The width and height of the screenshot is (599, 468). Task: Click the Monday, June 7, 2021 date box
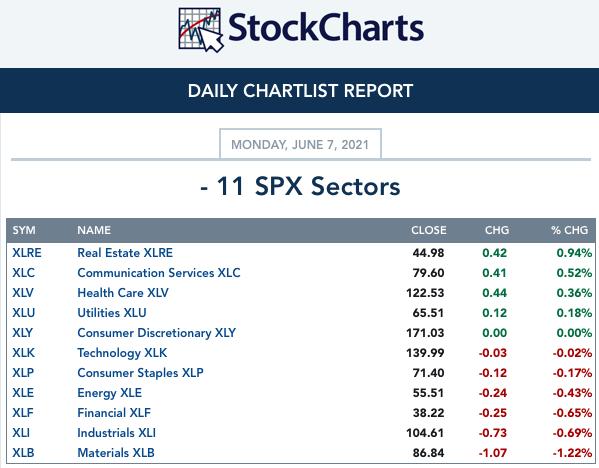point(300,144)
